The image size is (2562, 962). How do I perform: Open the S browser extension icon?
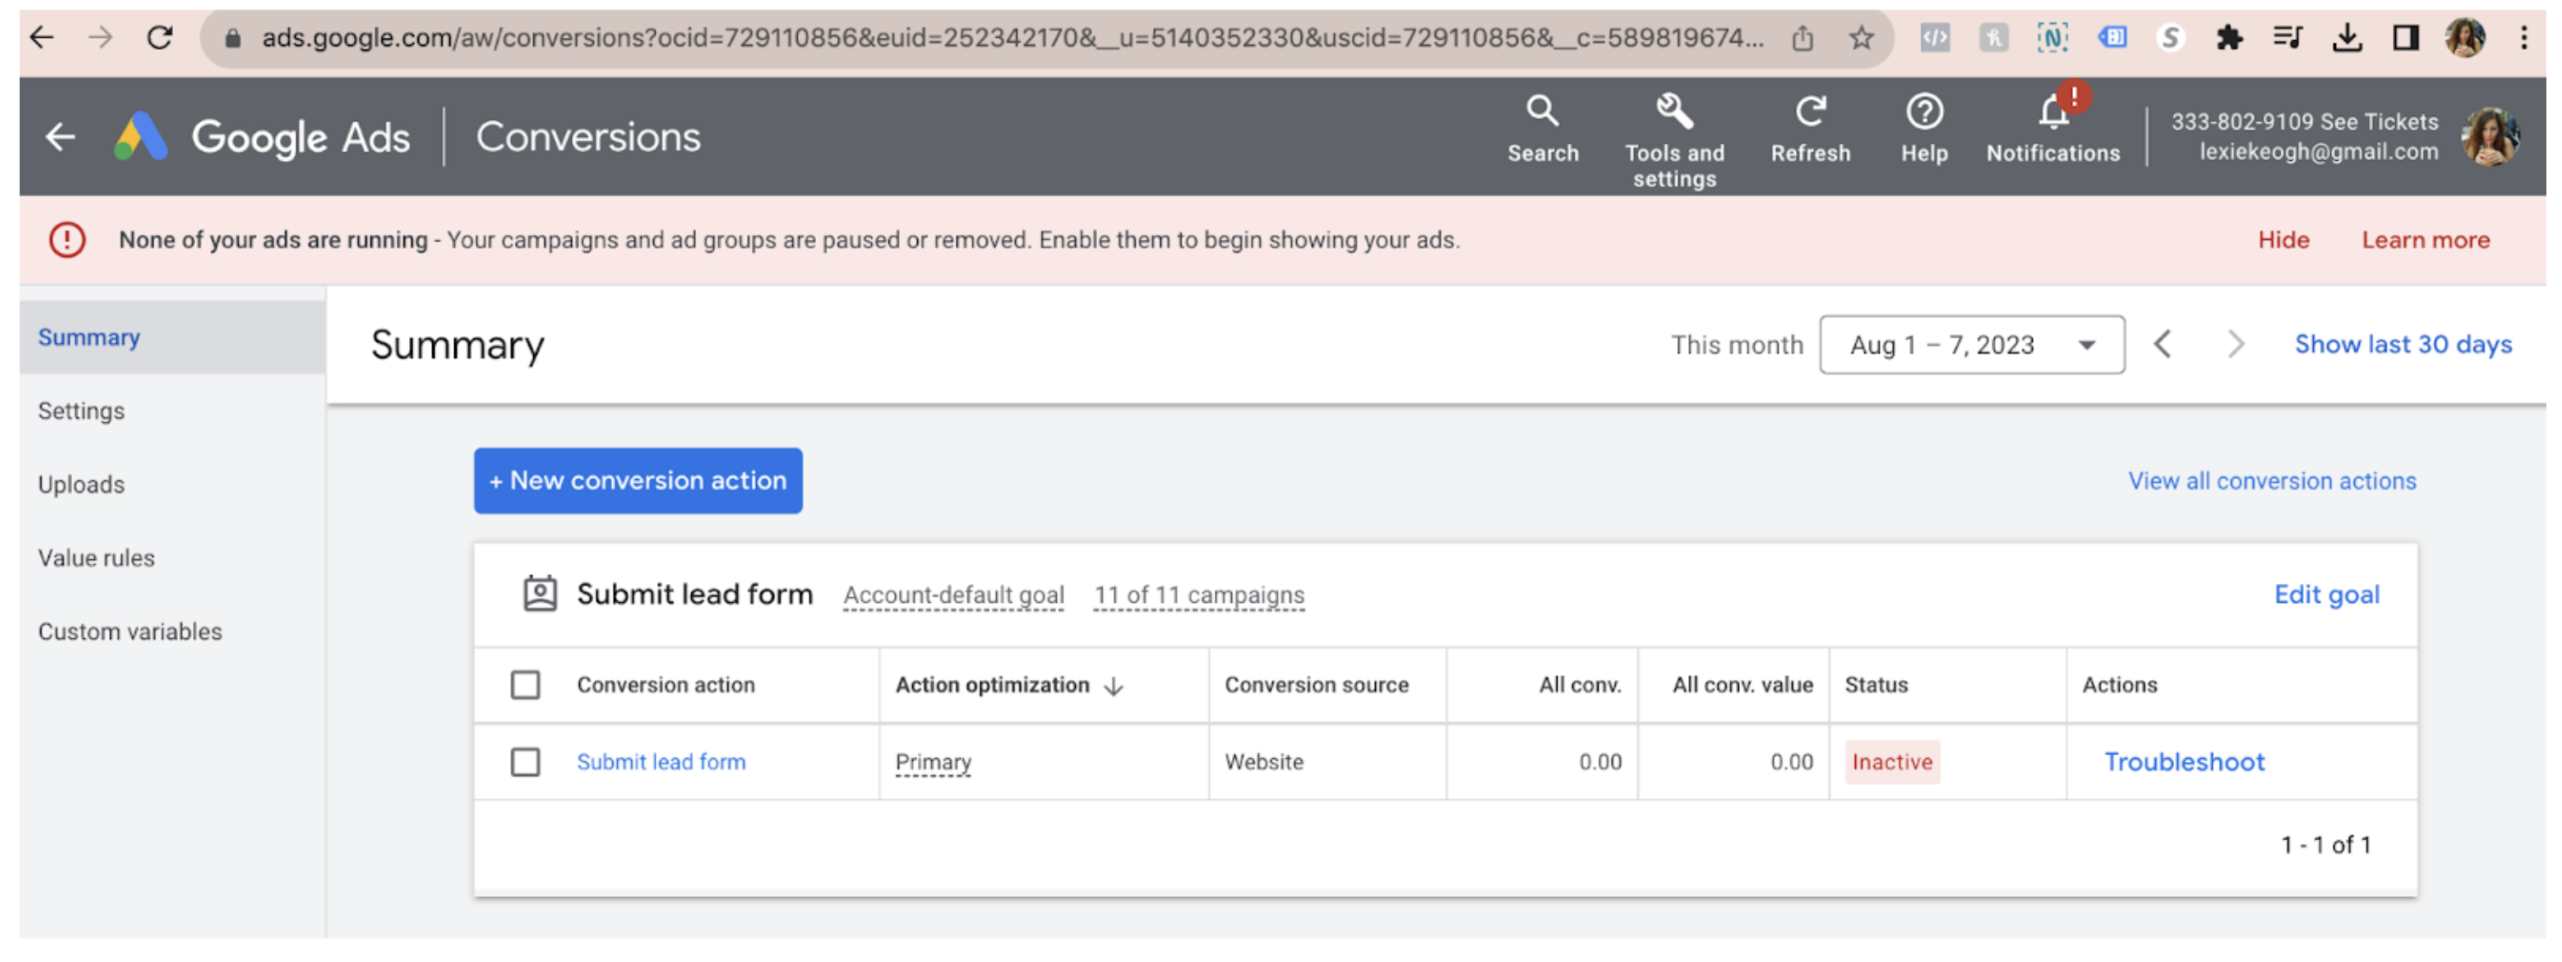coord(2168,38)
